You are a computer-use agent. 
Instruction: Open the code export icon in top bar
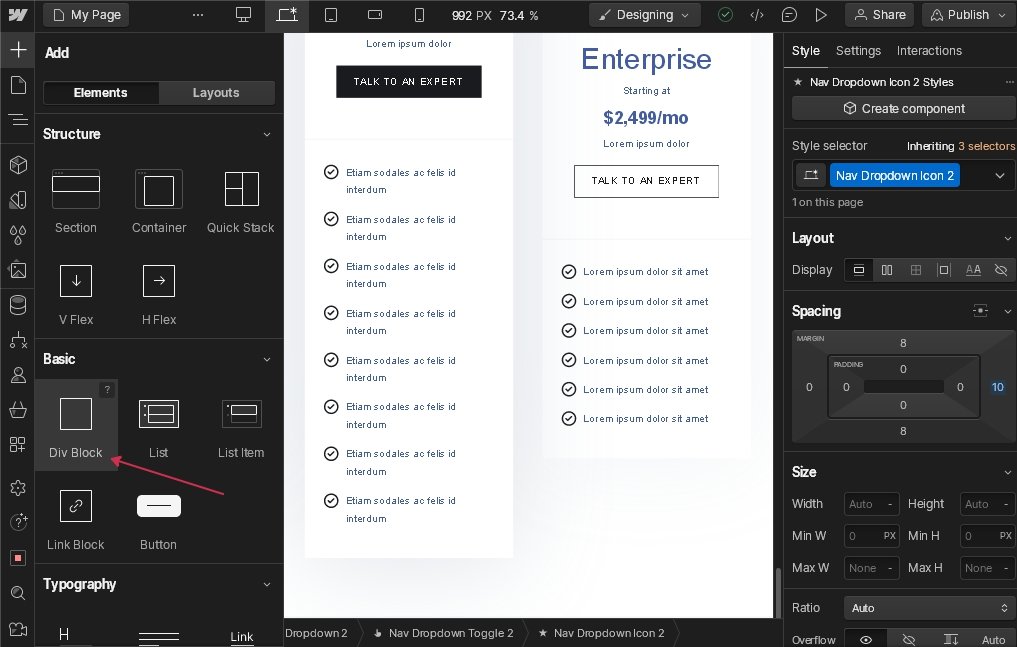coord(757,15)
